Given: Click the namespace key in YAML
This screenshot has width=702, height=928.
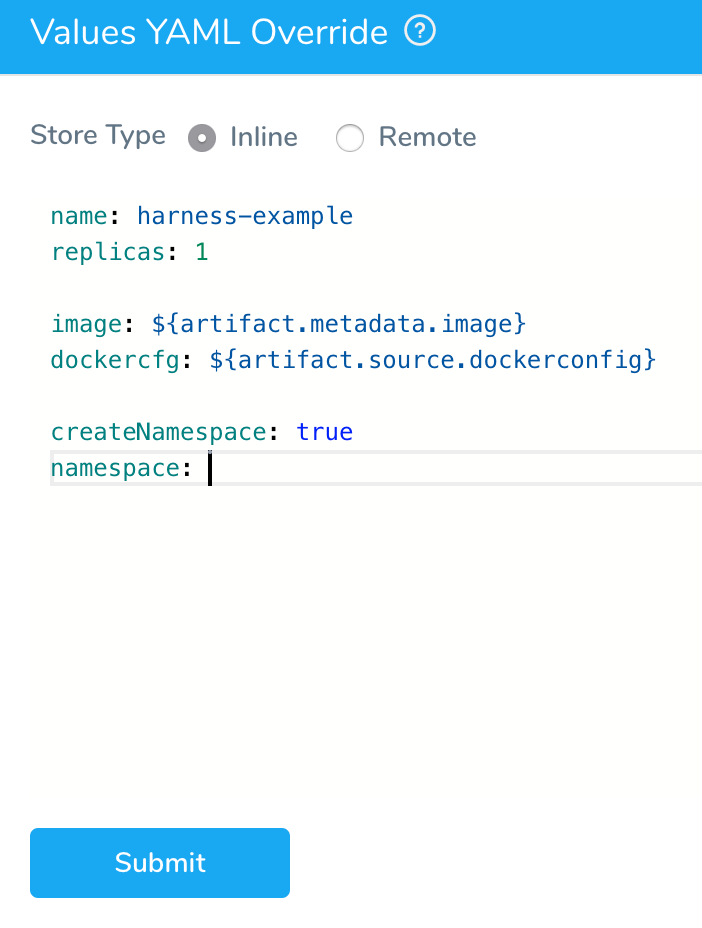Looking at the screenshot, I should coord(115,469).
